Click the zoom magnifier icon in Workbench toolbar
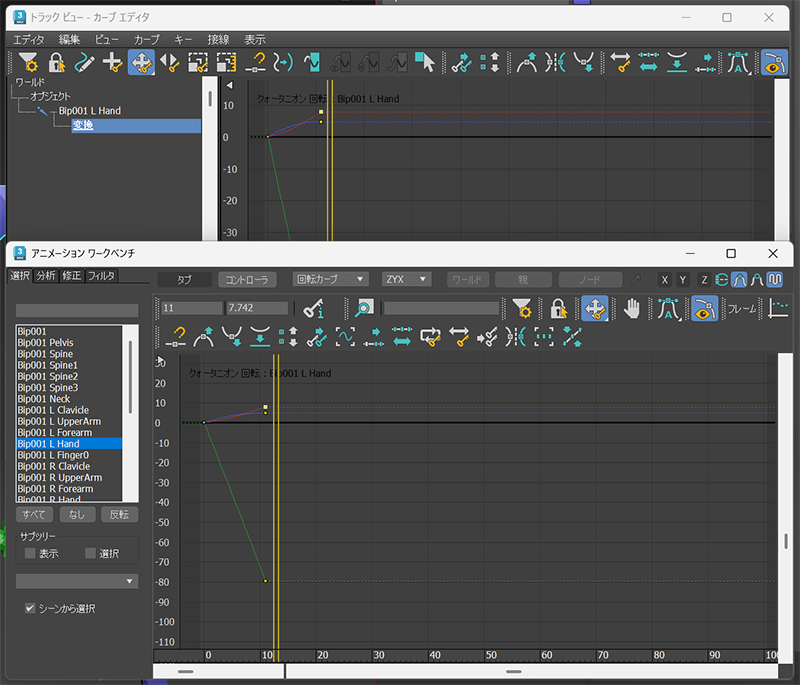 click(363, 309)
